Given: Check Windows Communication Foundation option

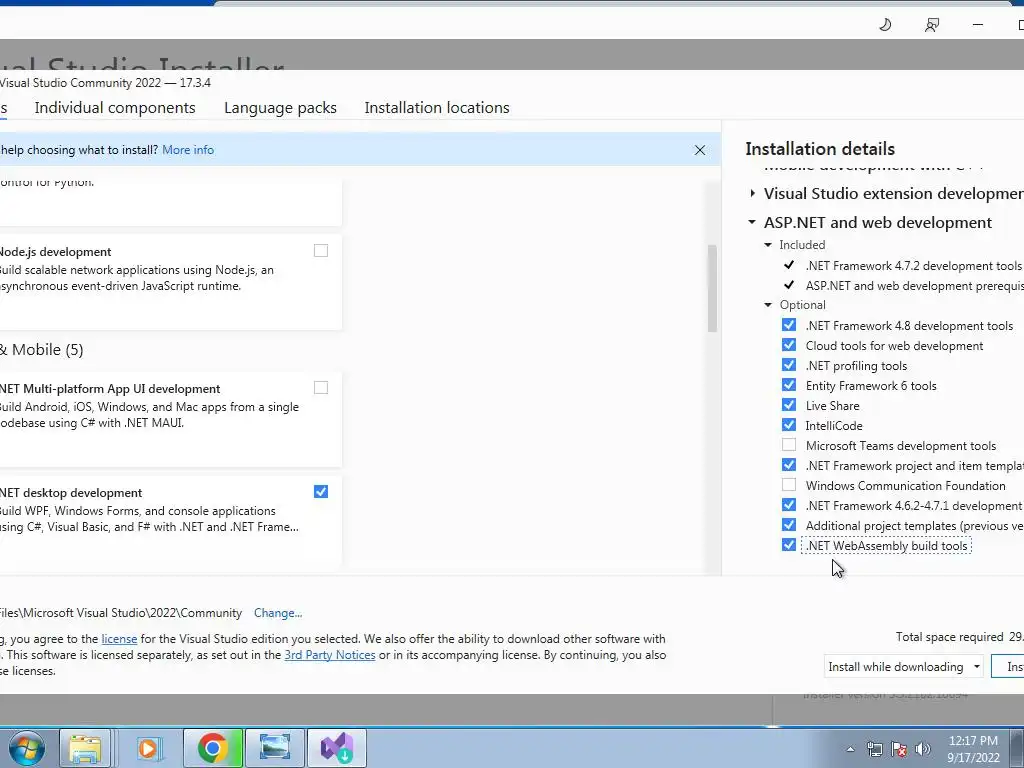Looking at the screenshot, I should [789, 485].
